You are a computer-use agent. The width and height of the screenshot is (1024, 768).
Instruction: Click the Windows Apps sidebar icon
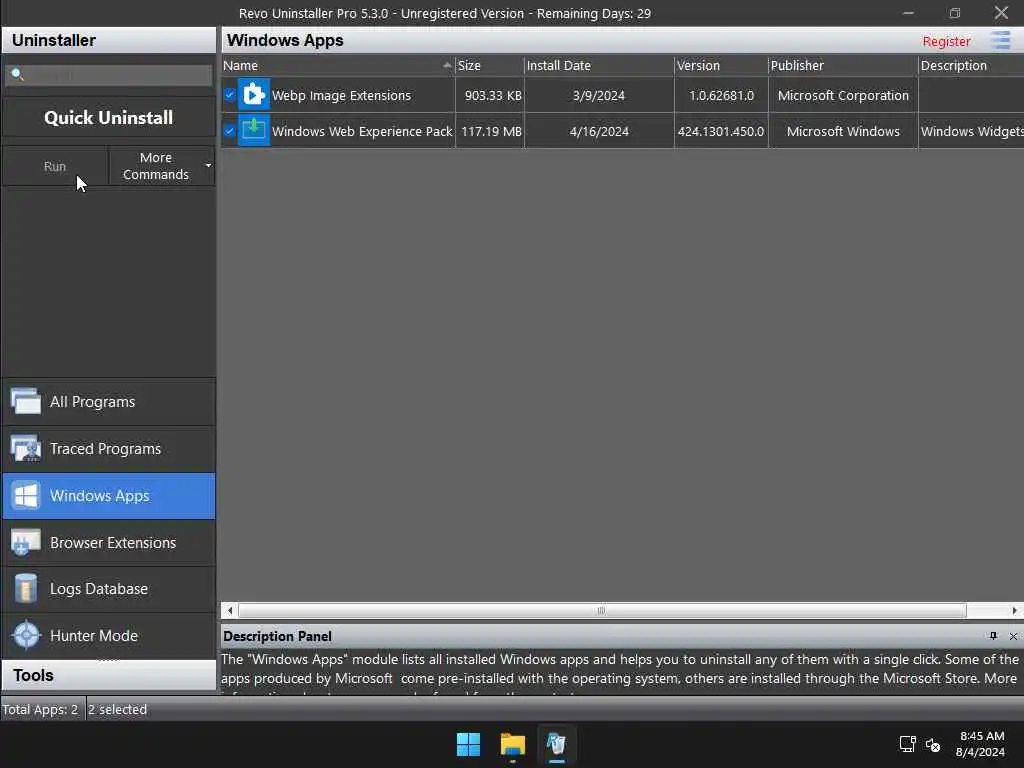coord(26,496)
